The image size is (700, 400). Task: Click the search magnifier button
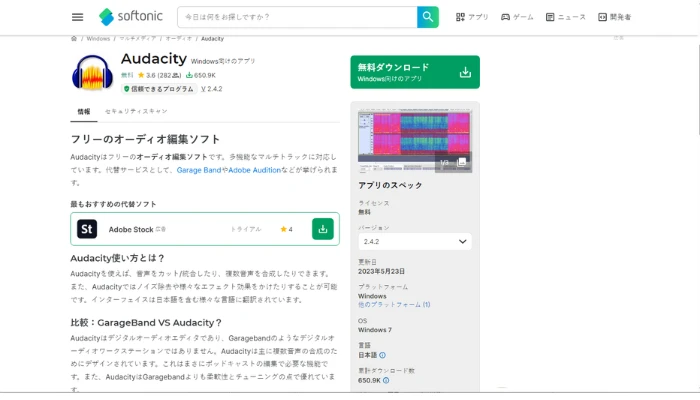428,17
